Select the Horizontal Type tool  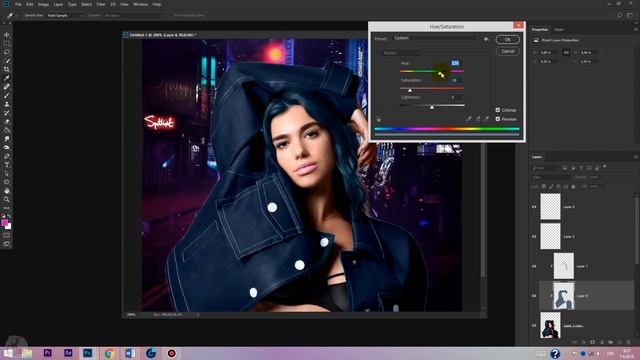point(7,165)
